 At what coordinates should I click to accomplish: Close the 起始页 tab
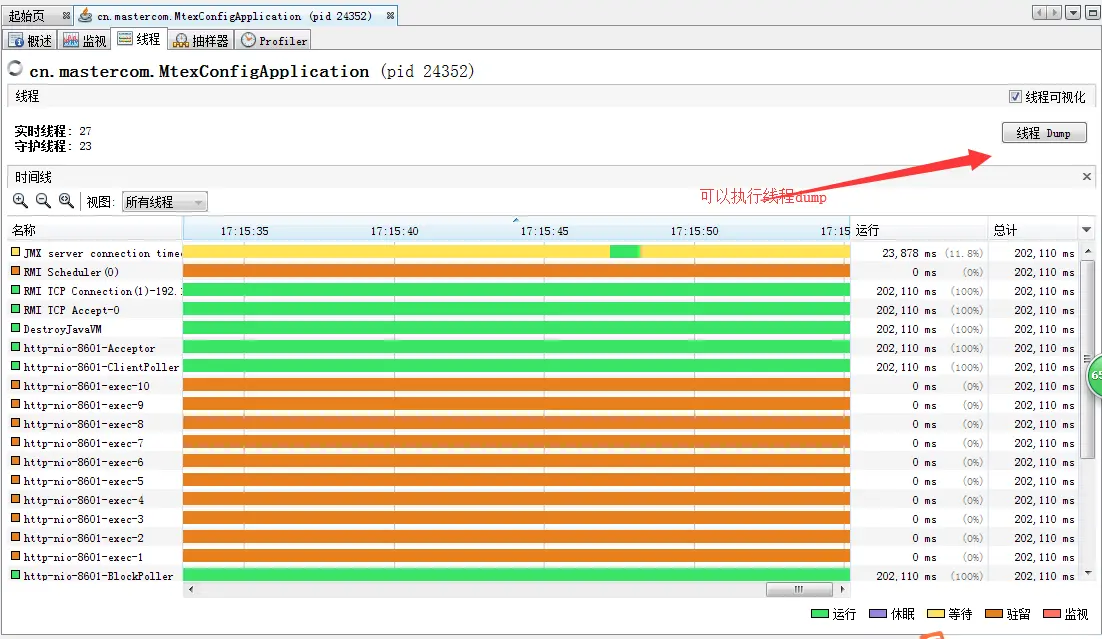pyautogui.click(x=66, y=15)
